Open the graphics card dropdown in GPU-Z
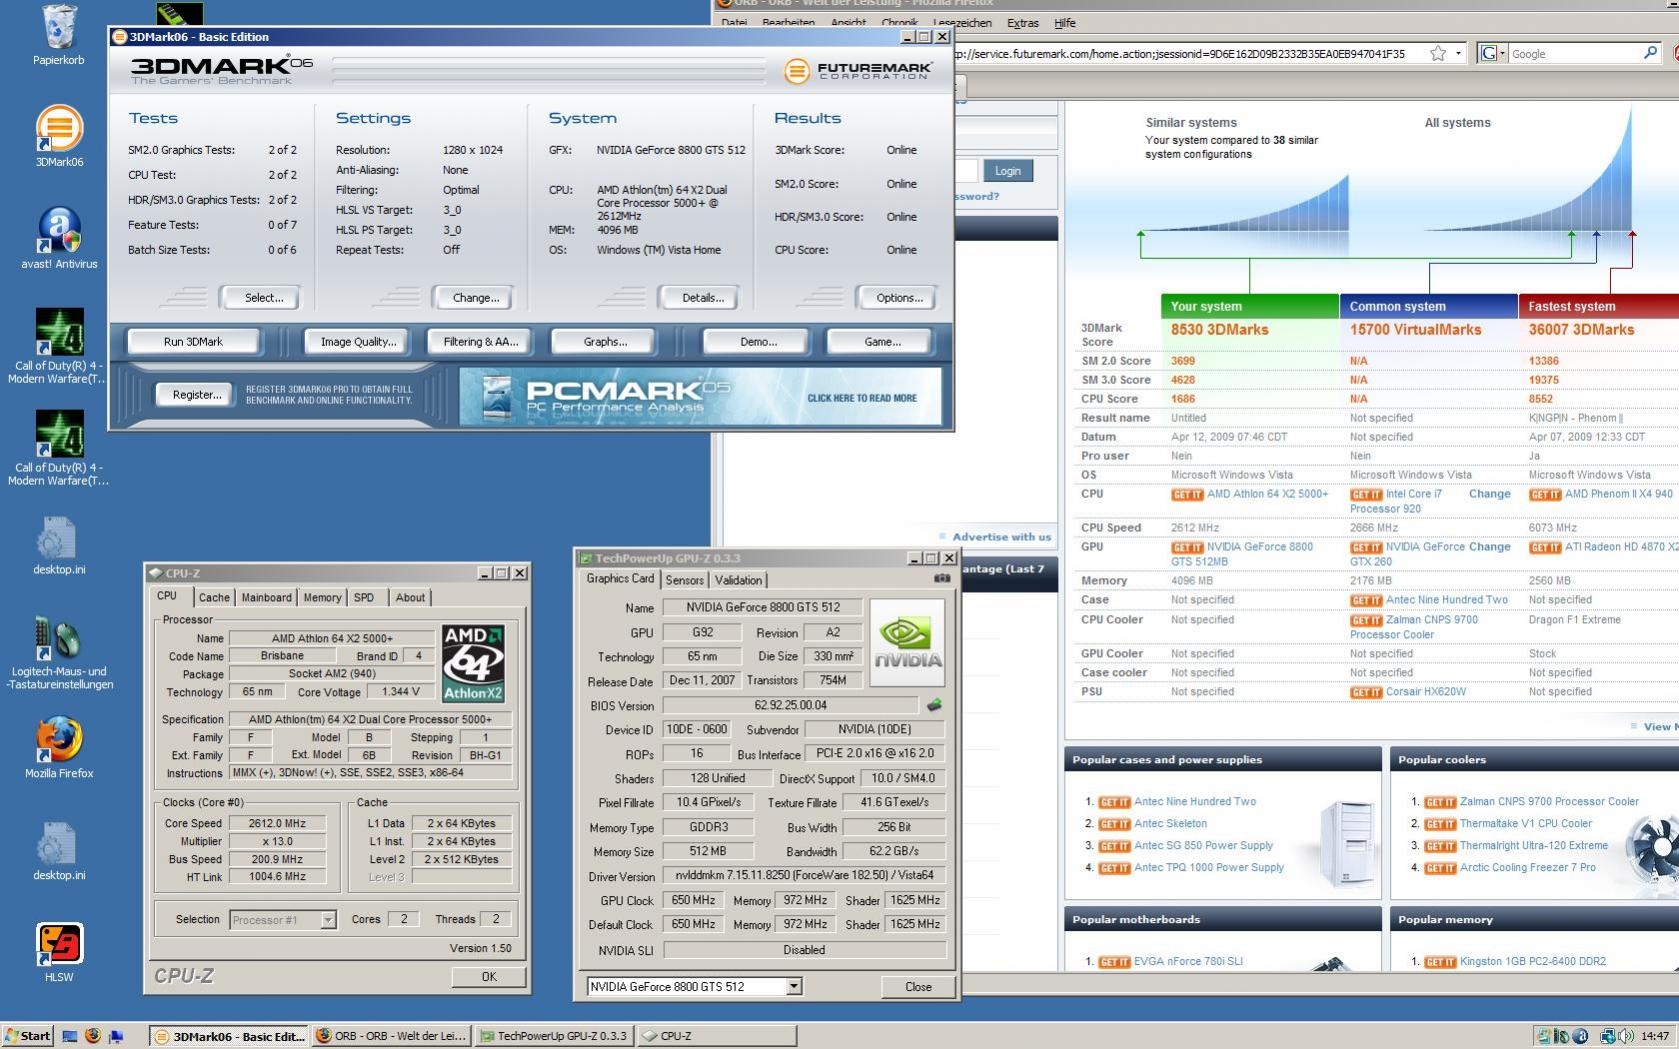1679x1049 pixels. (x=794, y=986)
